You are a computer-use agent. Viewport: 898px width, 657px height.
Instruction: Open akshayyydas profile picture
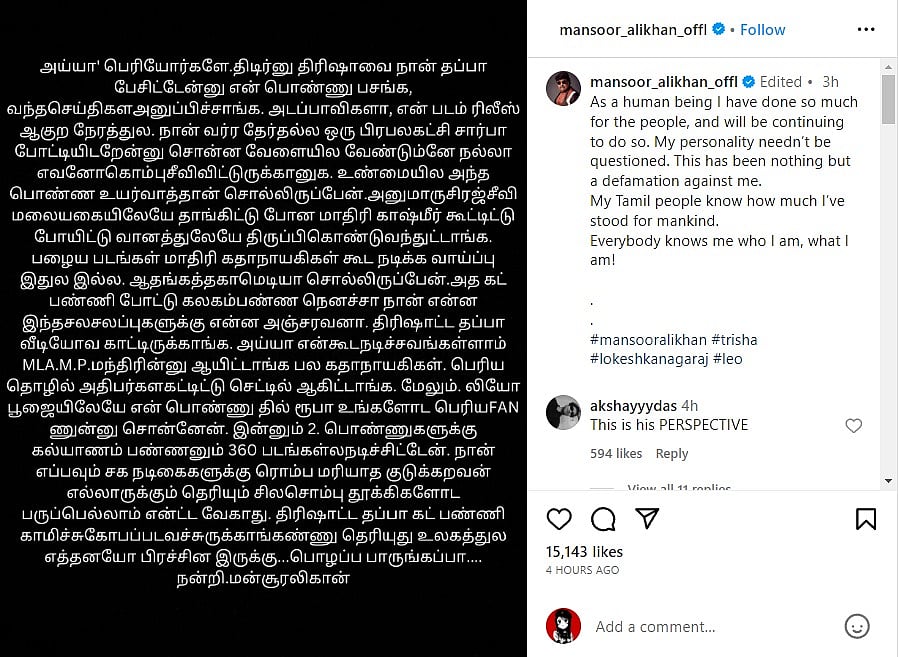pos(563,412)
